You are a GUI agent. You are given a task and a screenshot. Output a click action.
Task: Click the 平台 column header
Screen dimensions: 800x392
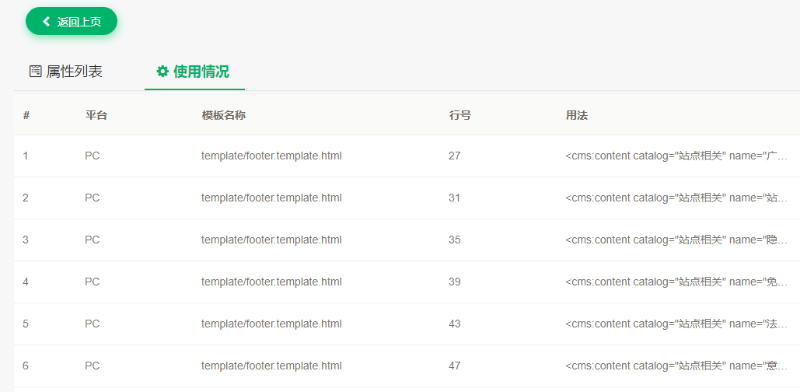pyautogui.click(x=96, y=115)
